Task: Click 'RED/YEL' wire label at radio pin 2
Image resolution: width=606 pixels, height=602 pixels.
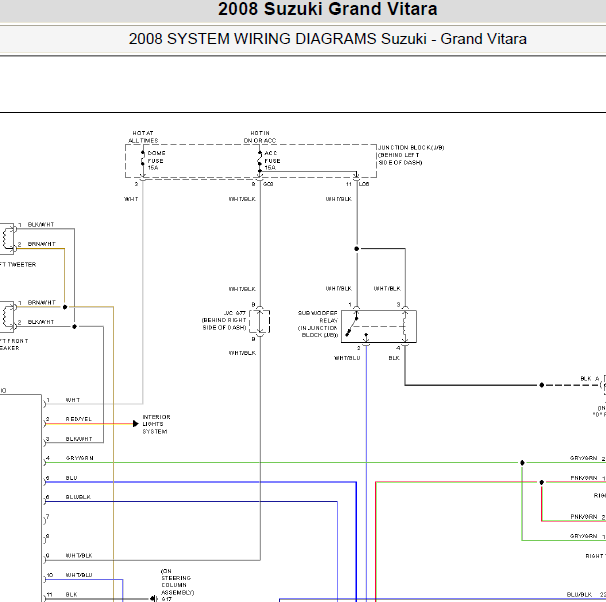Action: tap(79, 419)
